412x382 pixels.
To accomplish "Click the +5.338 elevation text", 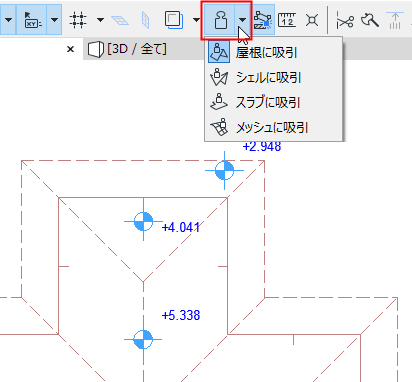I will click(x=181, y=315).
